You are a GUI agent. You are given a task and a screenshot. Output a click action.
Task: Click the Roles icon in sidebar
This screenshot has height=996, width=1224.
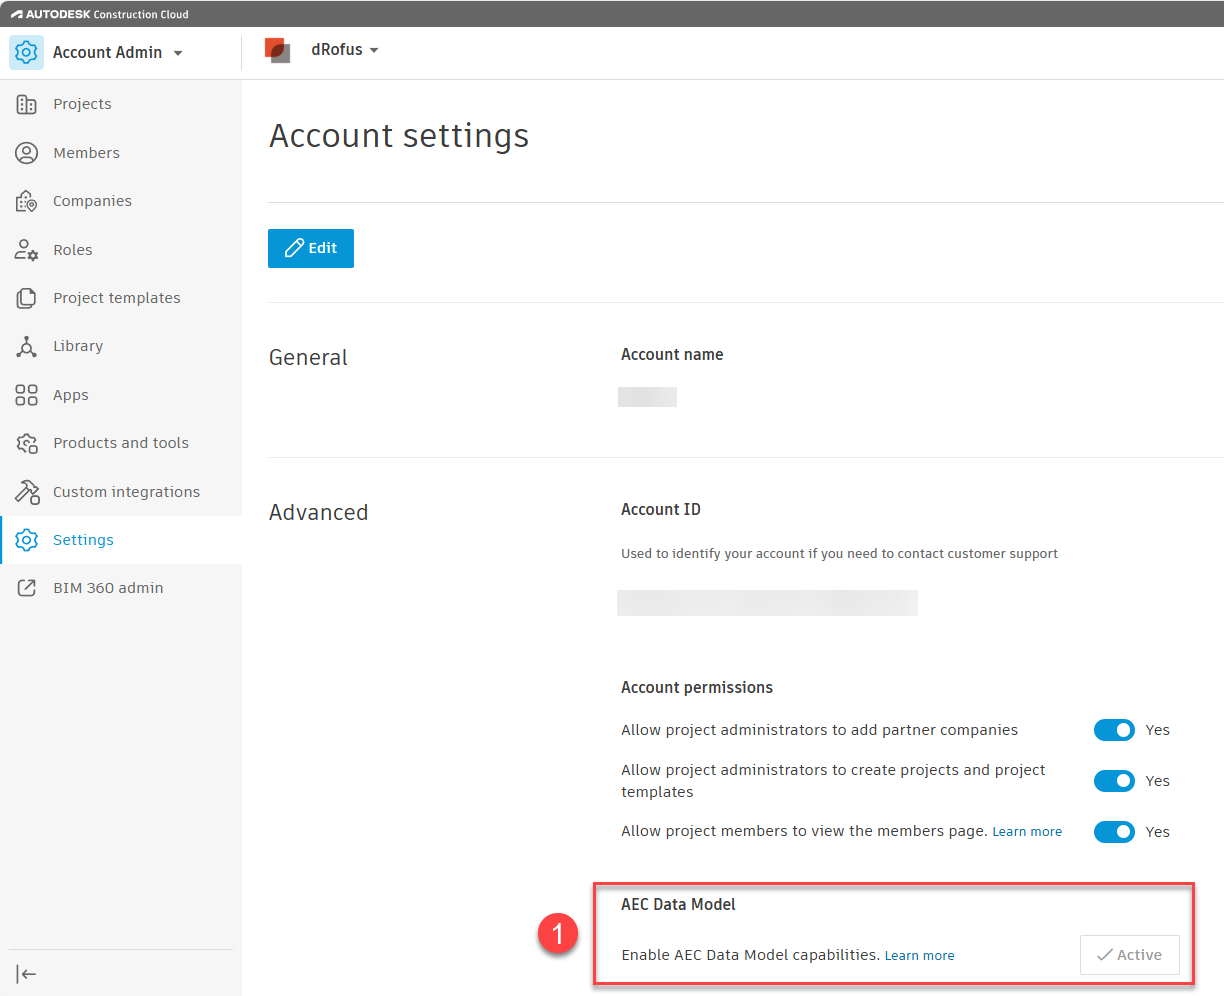click(x=27, y=250)
